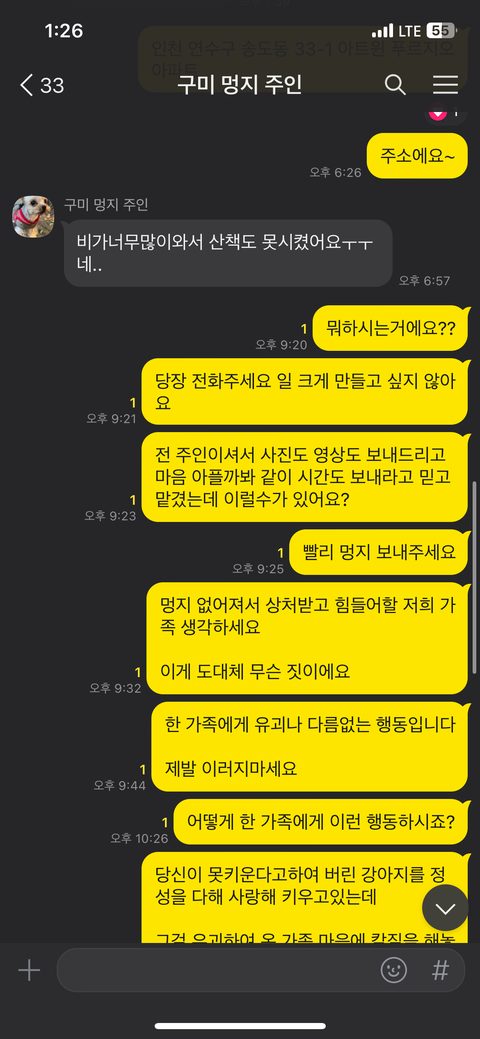Tap chat title 구미 멍지 주인
Screen dimensions: 480x1039
coord(239,85)
